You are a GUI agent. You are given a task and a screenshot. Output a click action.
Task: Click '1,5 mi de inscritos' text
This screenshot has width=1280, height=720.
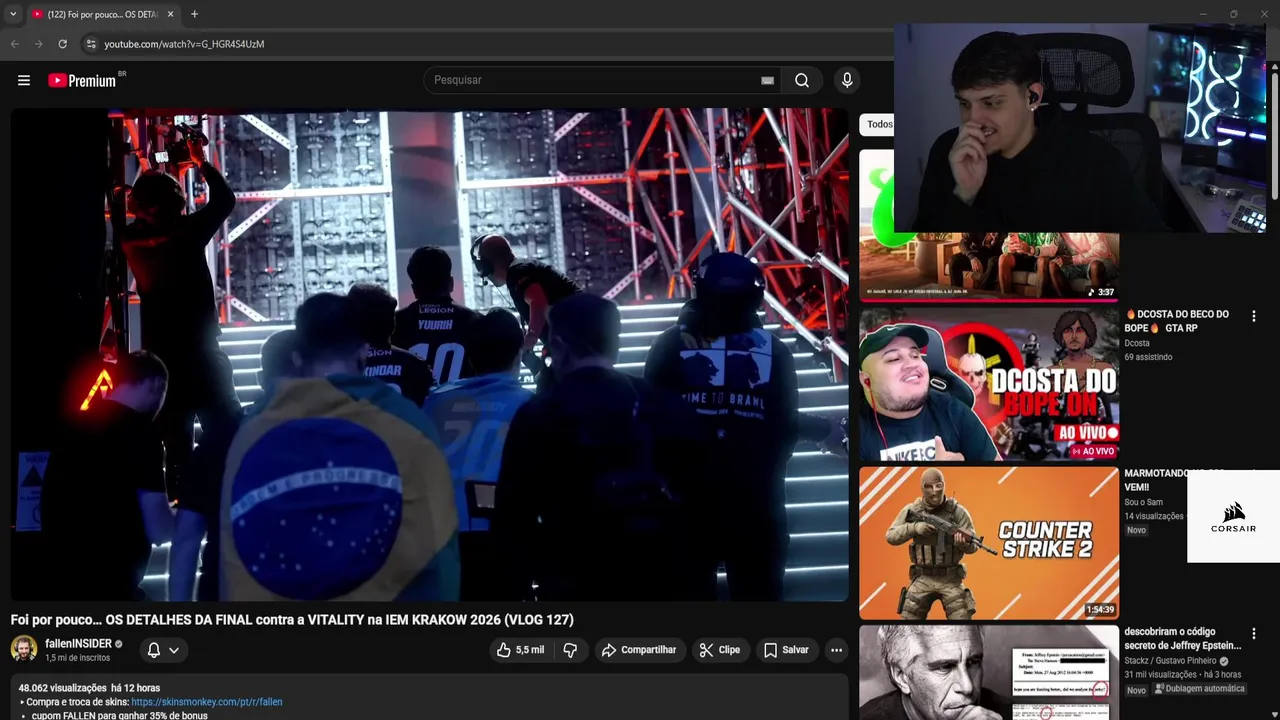coord(77,658)
